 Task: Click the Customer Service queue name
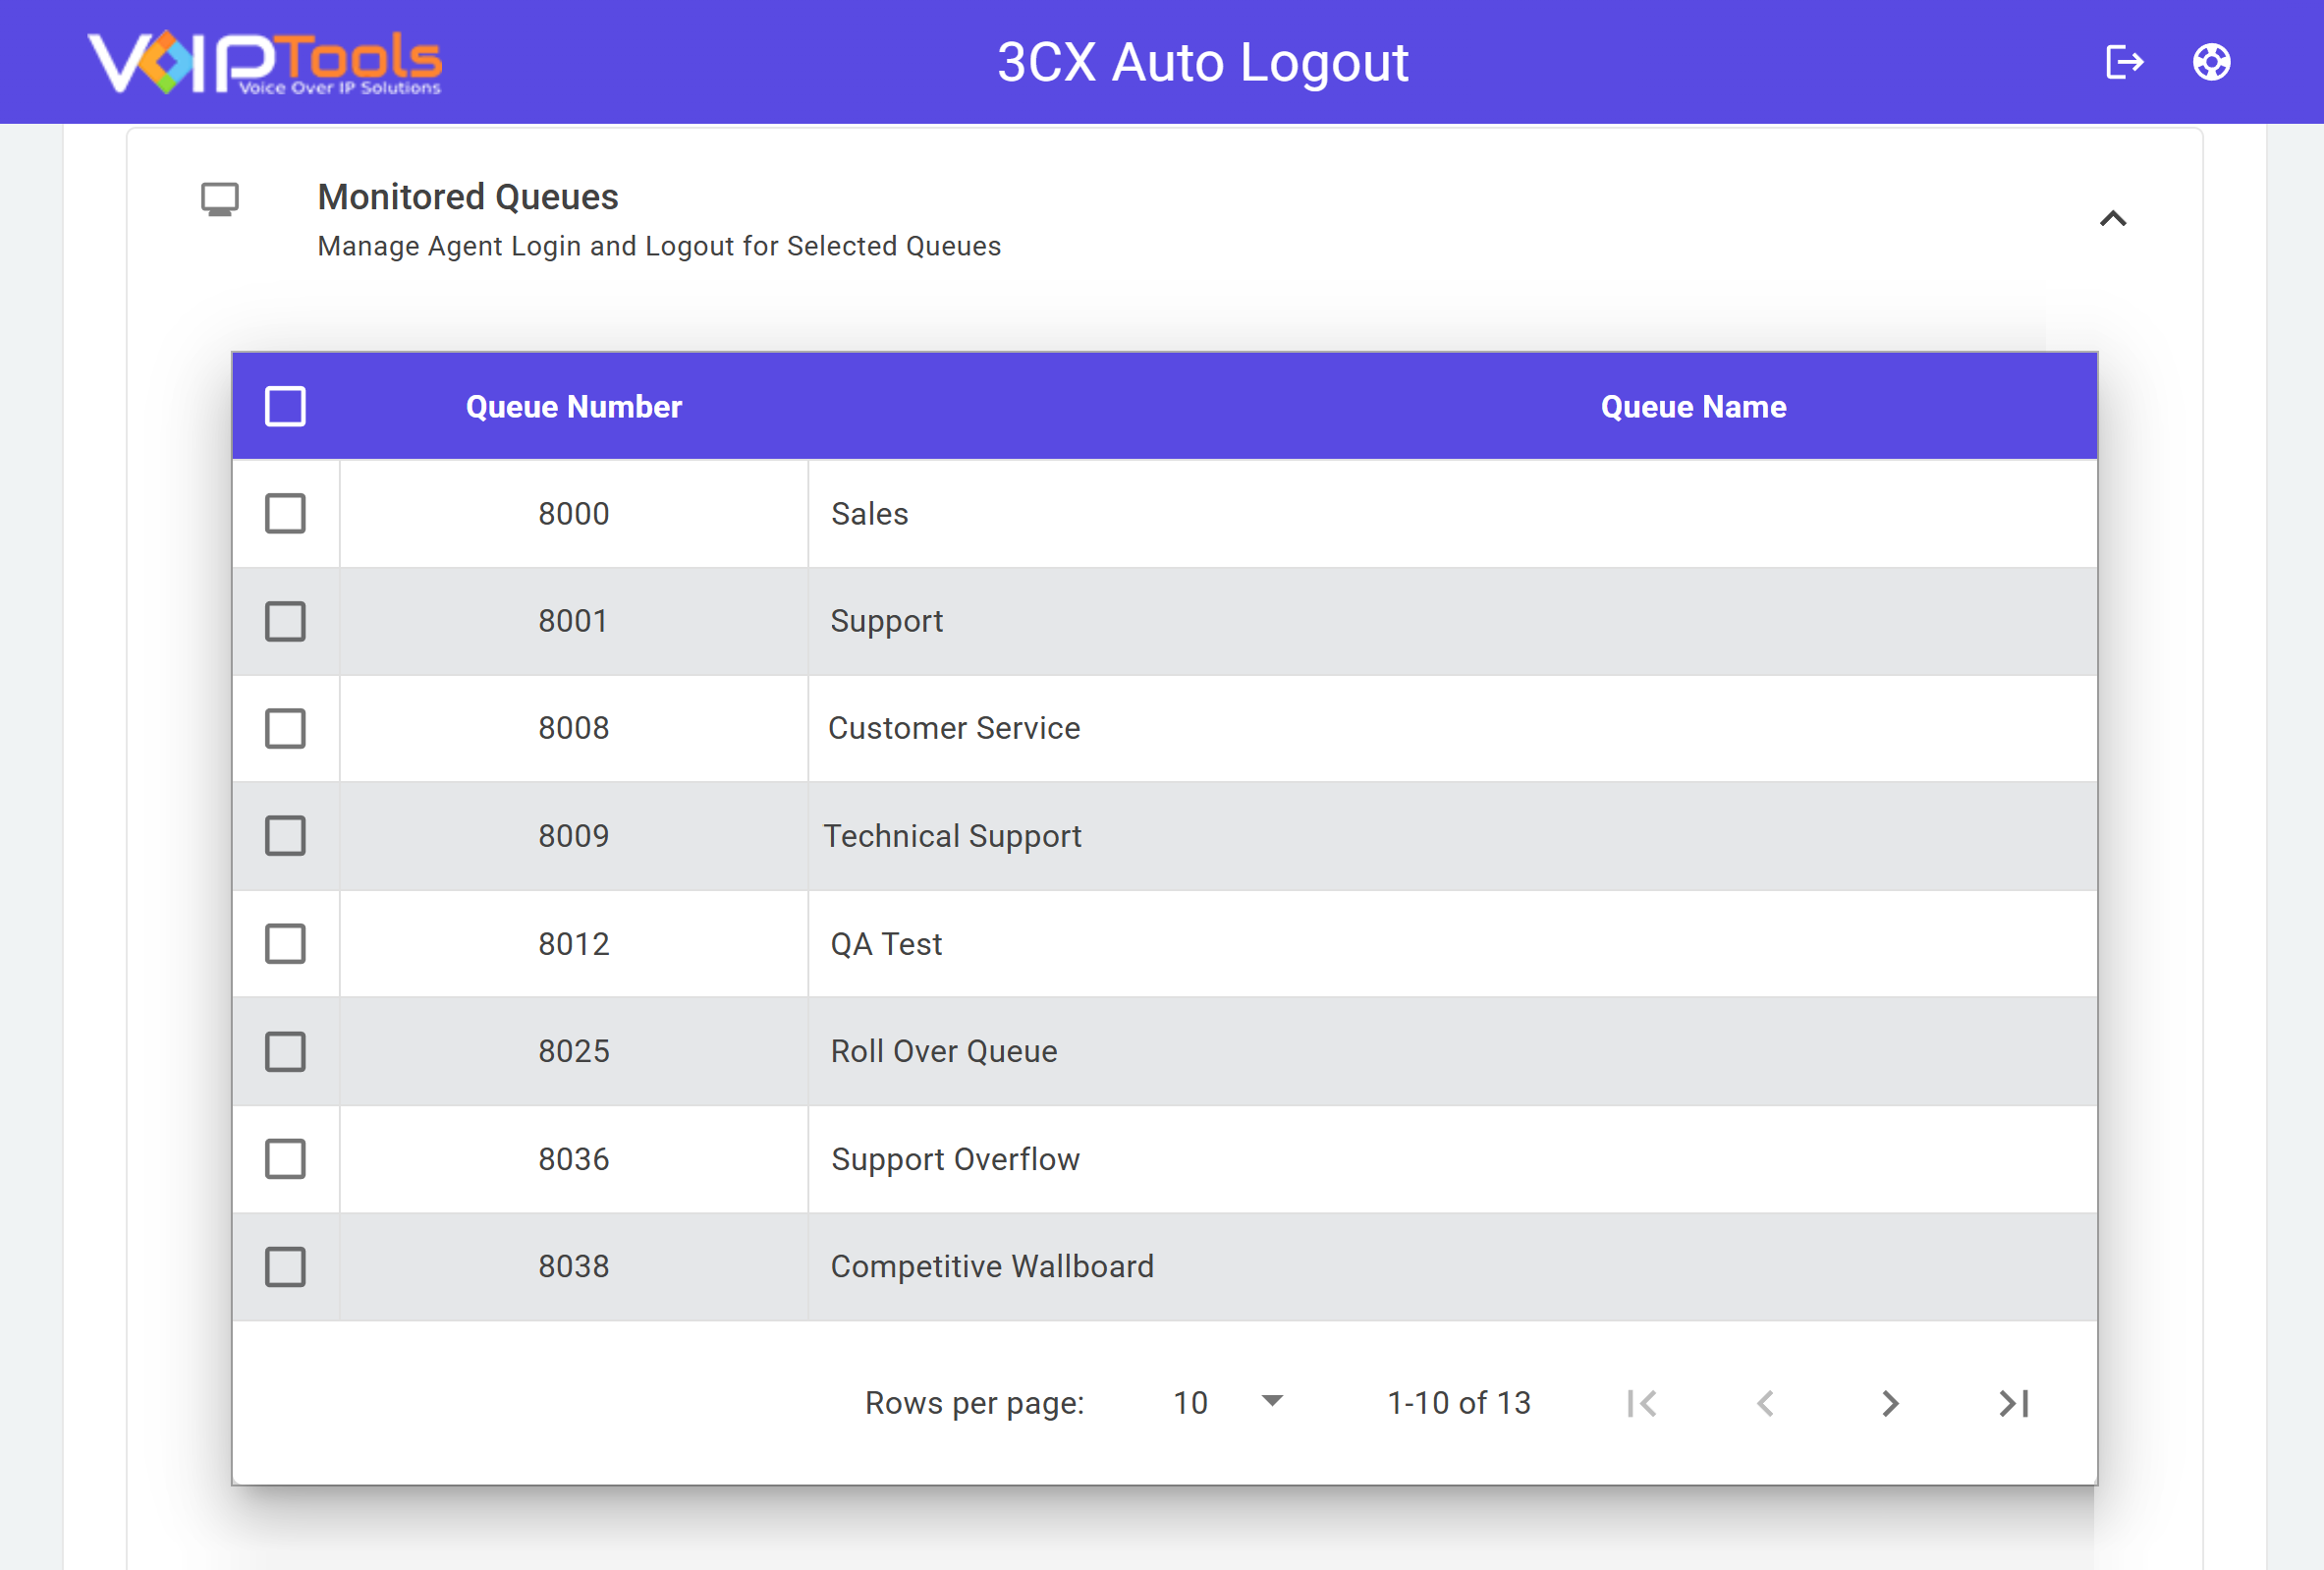tap(954, 728)
